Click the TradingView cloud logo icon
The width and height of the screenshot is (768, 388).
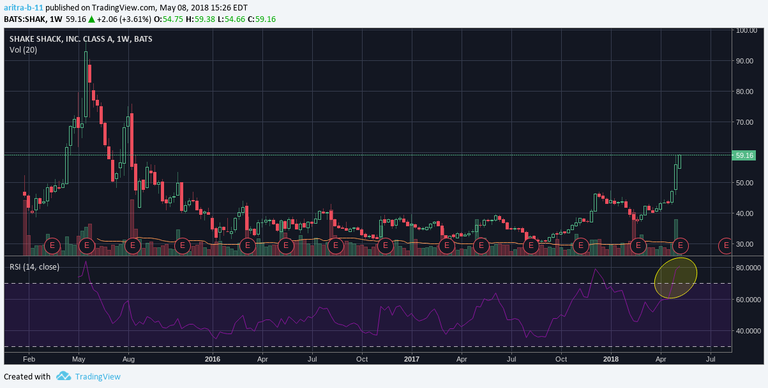(x=64, y=376)
